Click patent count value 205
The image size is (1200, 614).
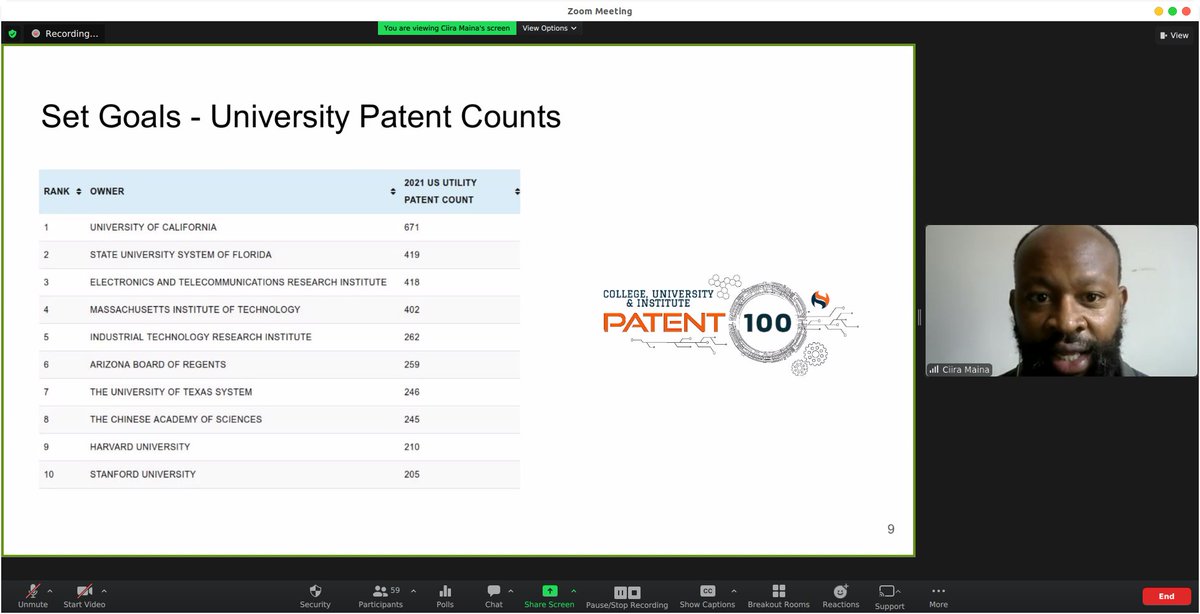pos(411,474)
